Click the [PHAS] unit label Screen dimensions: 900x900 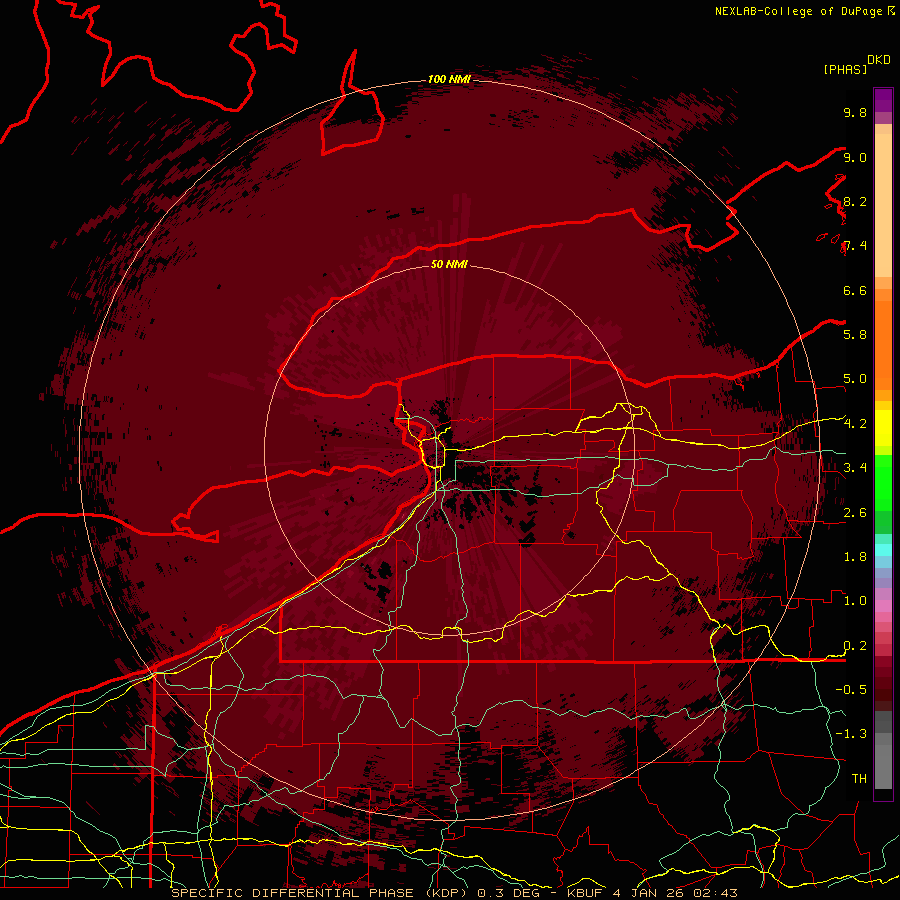pyautogui.click(x=845, y=70)
